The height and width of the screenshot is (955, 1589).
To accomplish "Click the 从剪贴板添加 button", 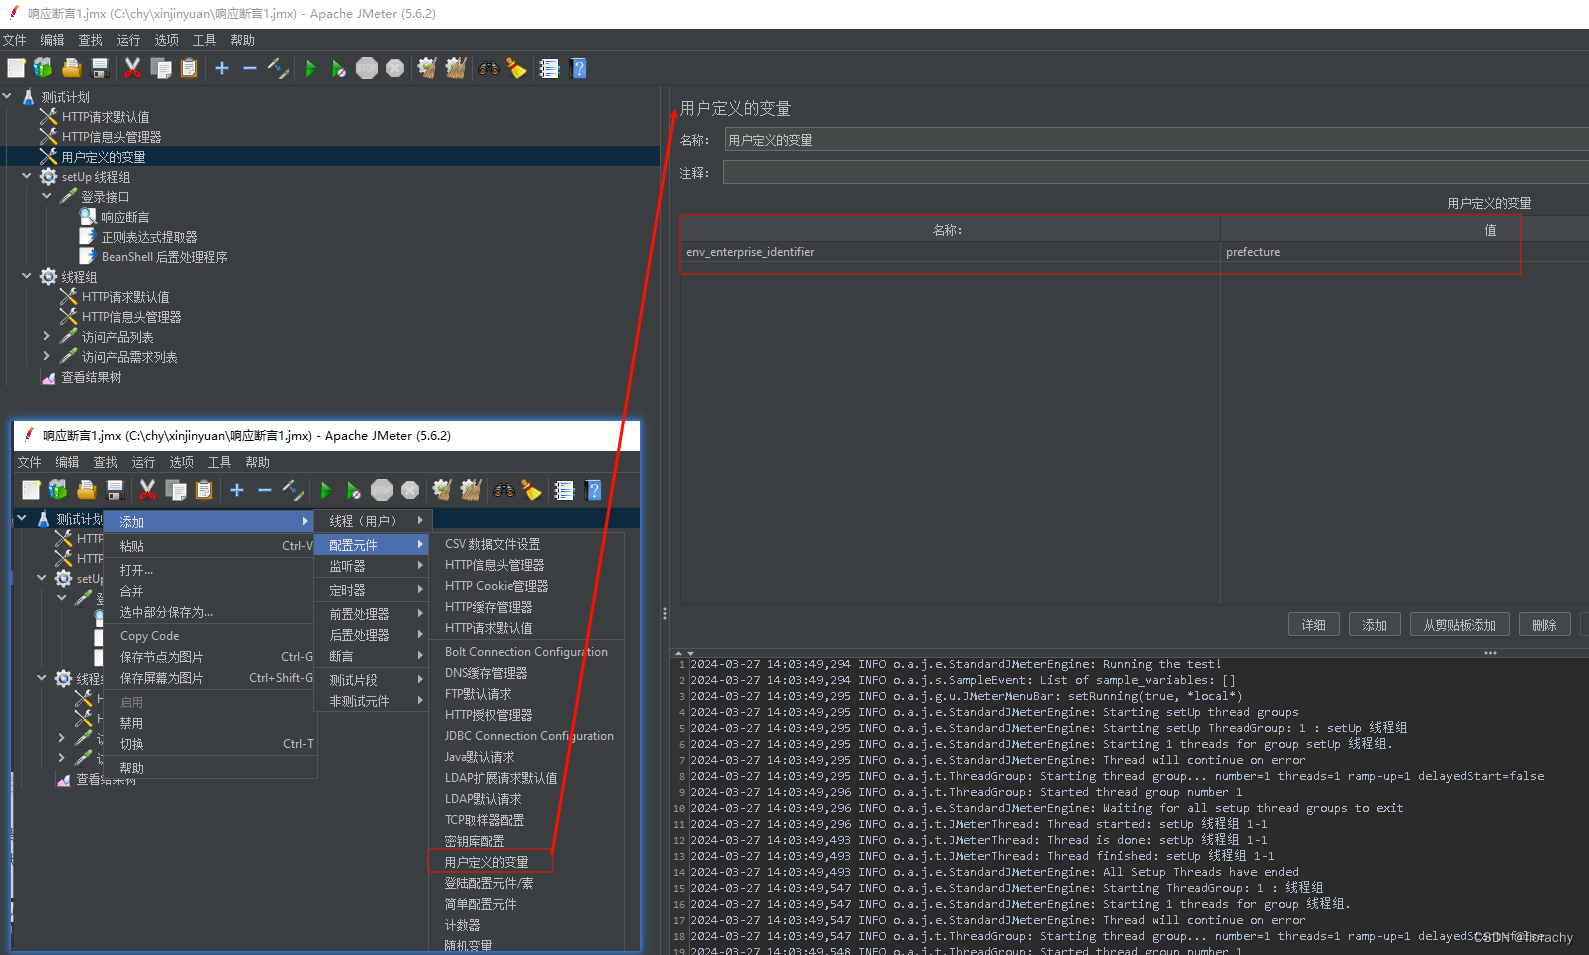I will point(1459,625).
